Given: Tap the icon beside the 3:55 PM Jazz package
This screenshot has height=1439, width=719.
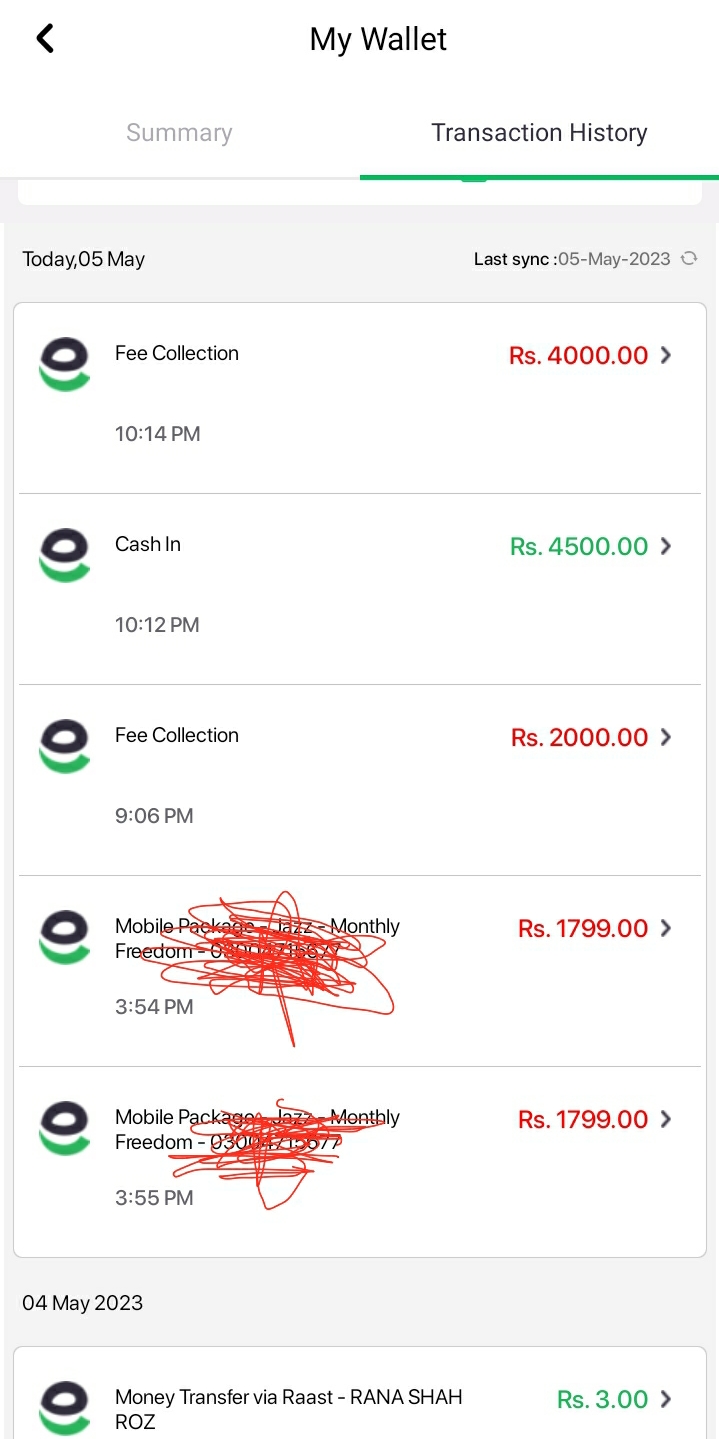Looking at the screenshot, I should point(64,1128).
